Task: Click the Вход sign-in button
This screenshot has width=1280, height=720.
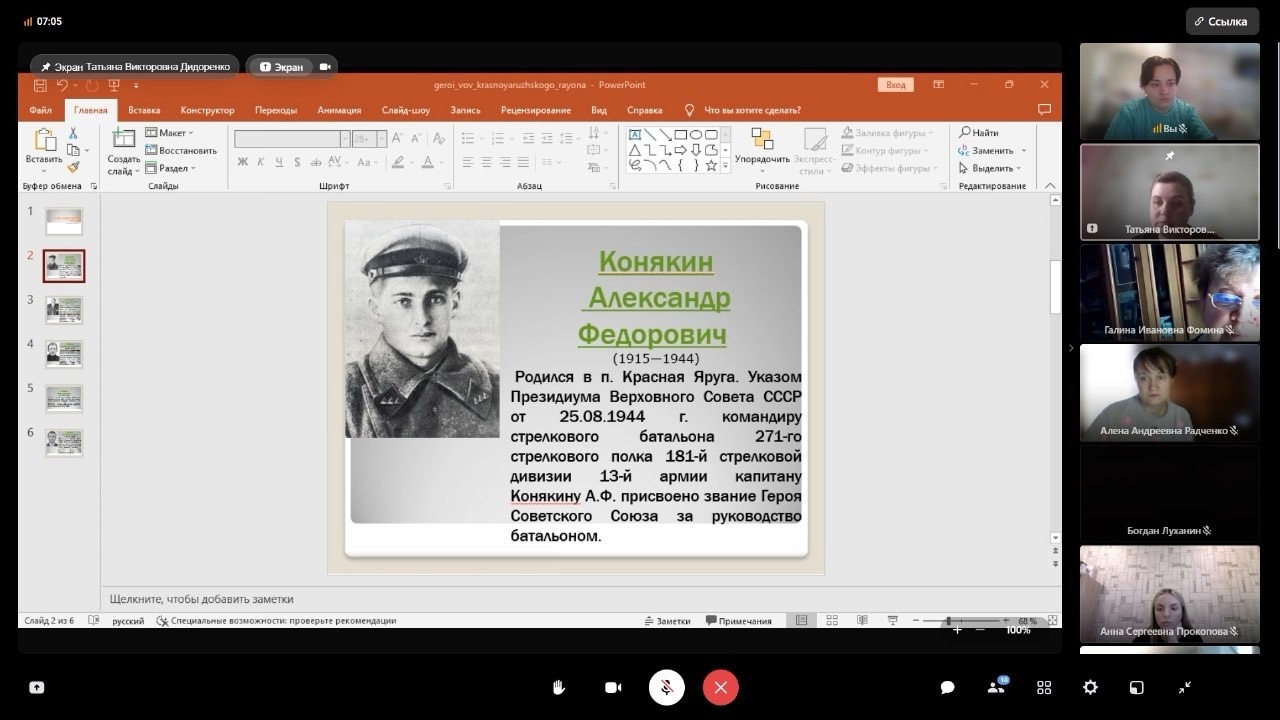Action: tap(895, 85)
